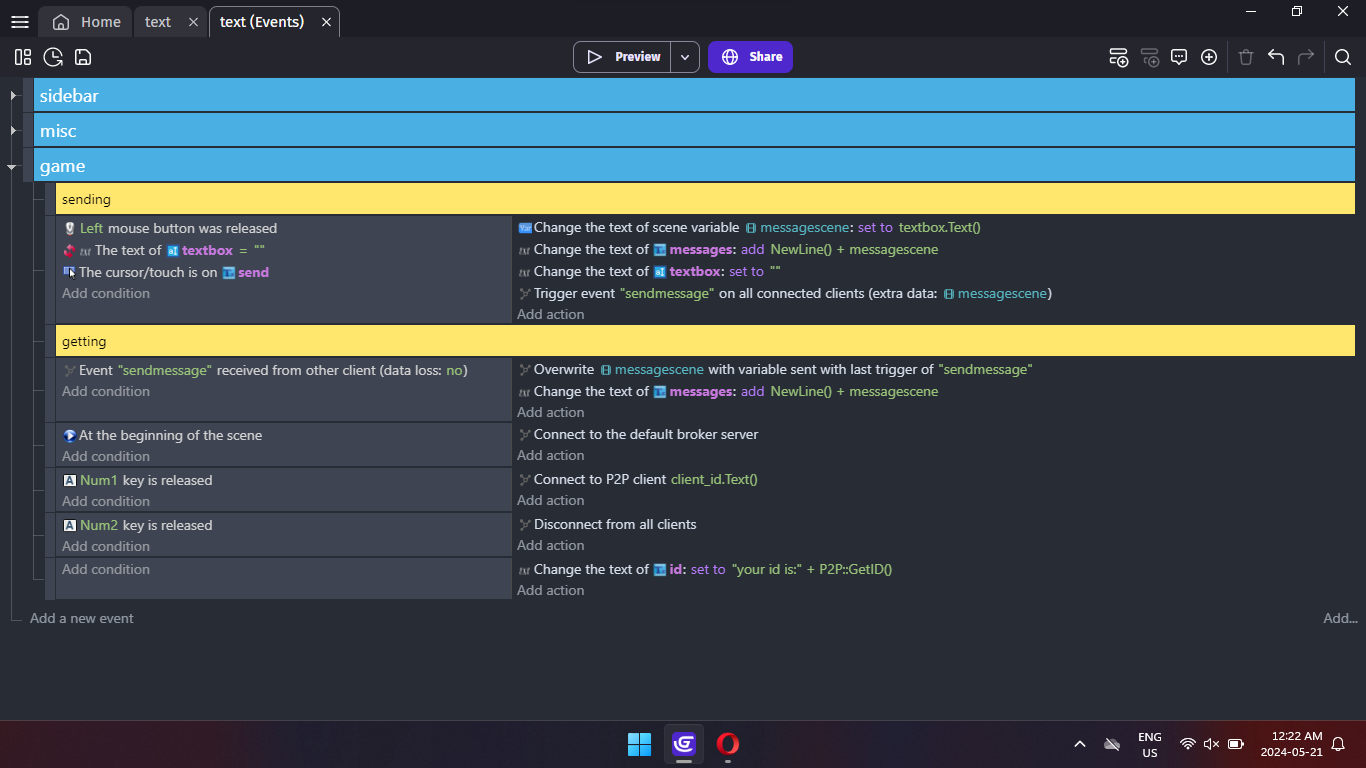This screenshot has width=1366, height=768.
Task: Open the project manager panel
Action: (23, 57)
